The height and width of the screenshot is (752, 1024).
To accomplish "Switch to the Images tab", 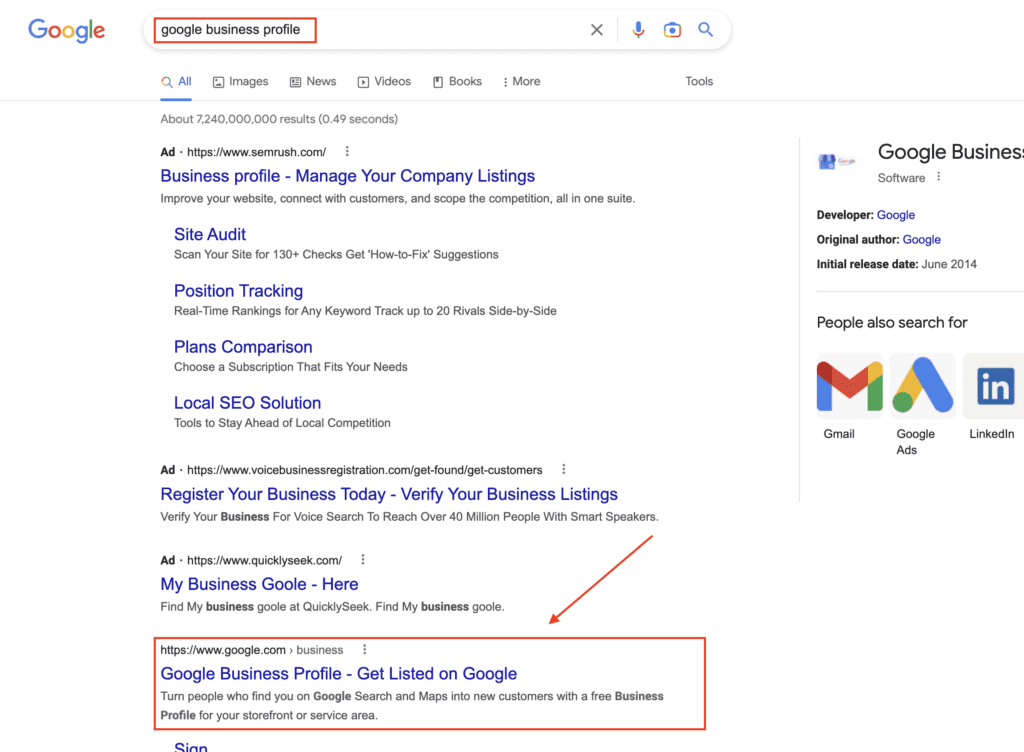I will tap(240, 82).
